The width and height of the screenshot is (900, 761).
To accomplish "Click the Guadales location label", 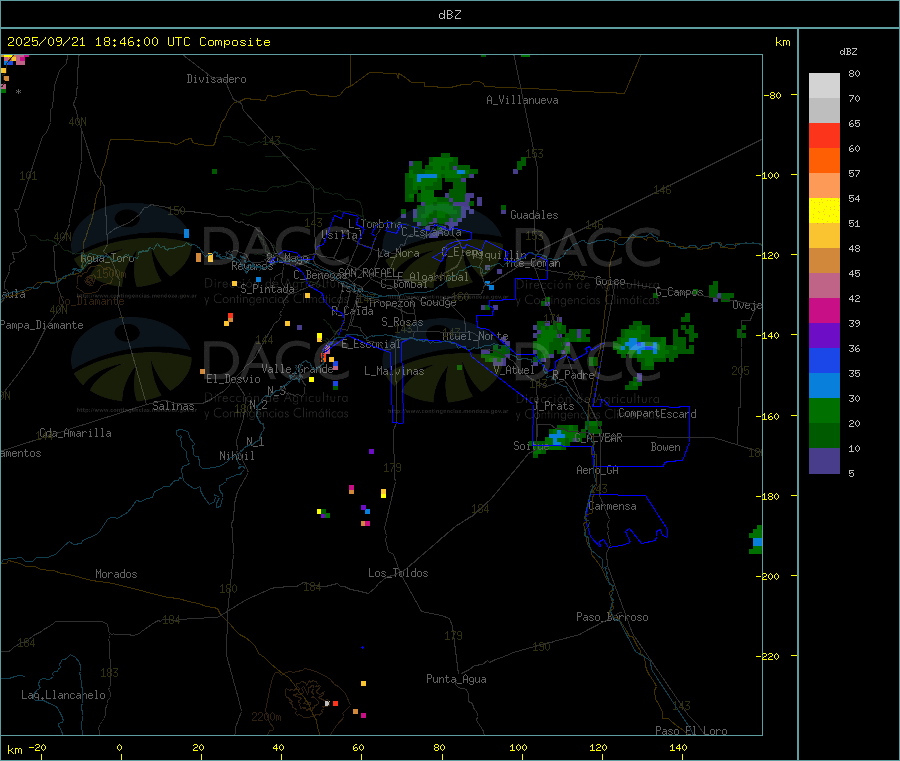I will coord(534,215).
